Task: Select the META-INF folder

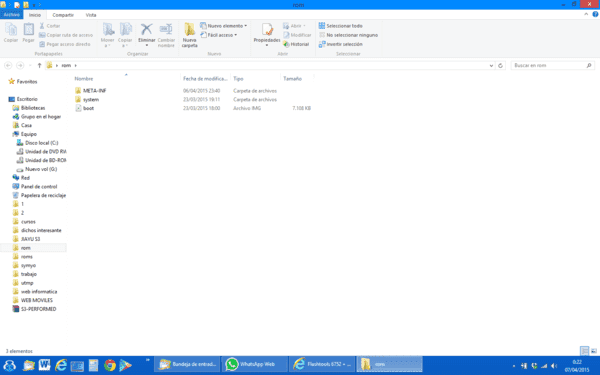Action: (95, 91)
